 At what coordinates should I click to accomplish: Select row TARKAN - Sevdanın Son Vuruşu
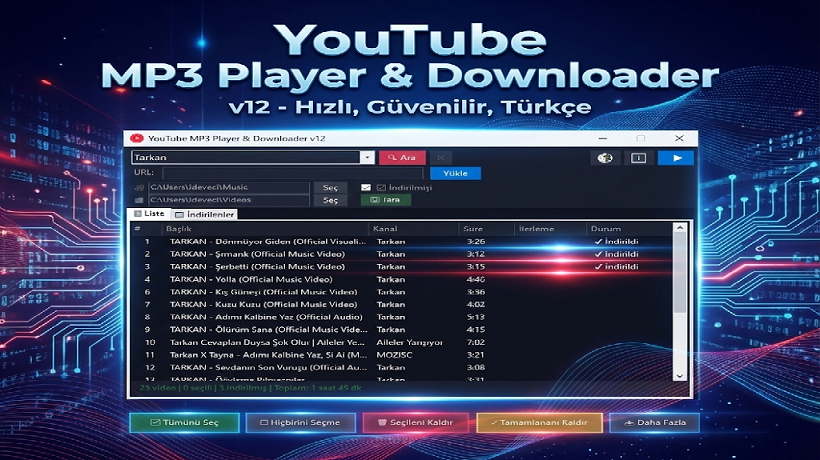pyautogui.click(x=402, y=367)
